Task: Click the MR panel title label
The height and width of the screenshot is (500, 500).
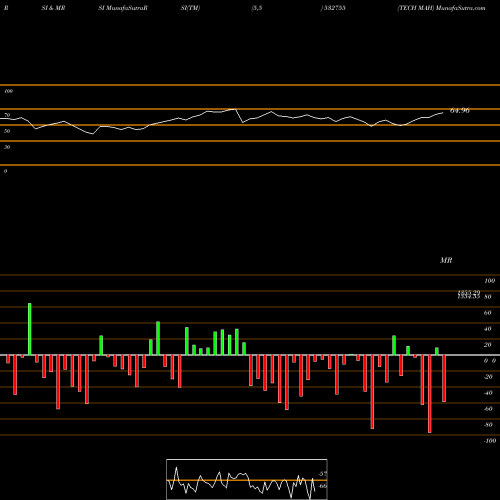Action: (x=446, y=260)
